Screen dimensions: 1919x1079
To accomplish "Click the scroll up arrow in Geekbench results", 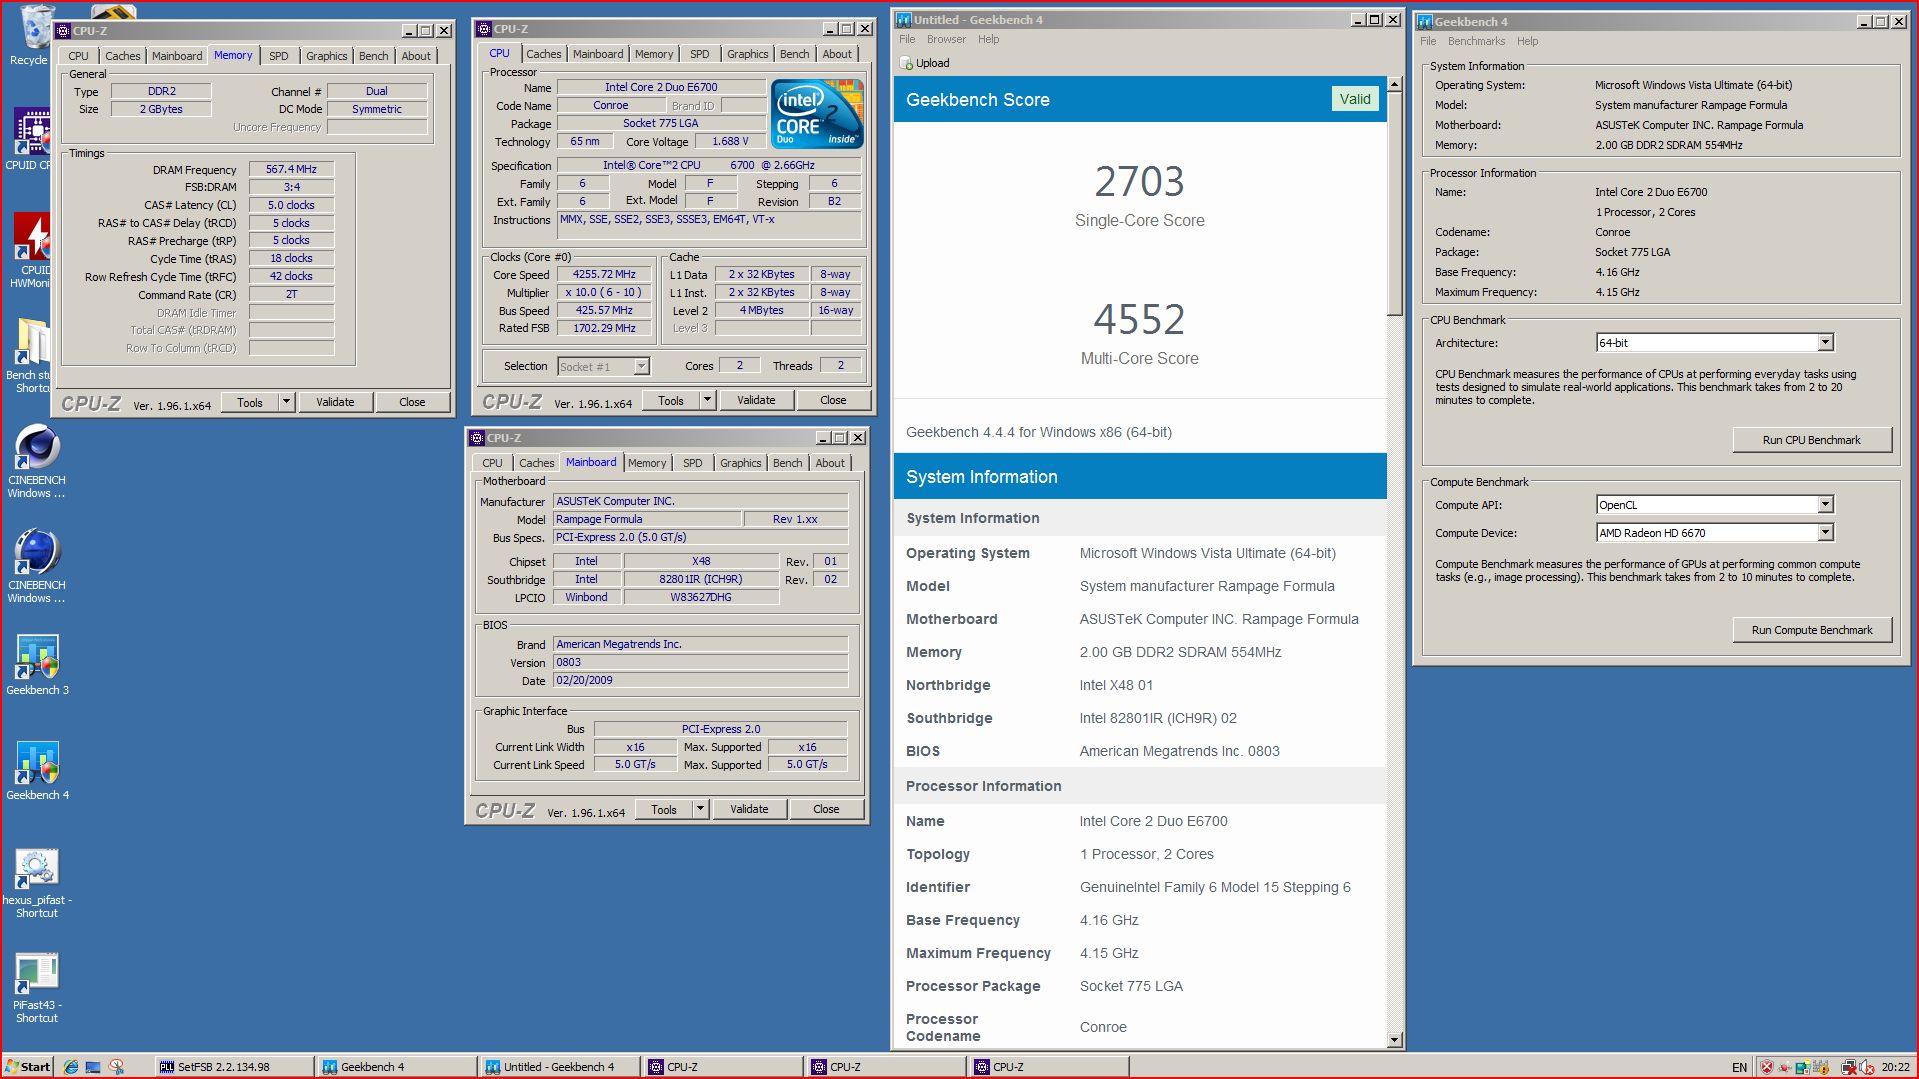I will [x=1395, y=84].
